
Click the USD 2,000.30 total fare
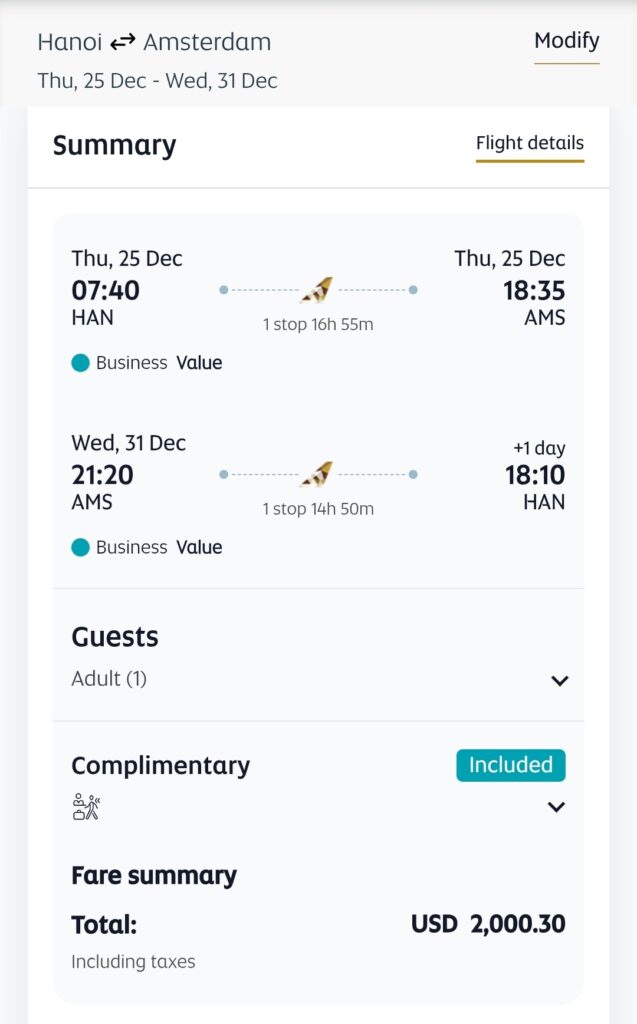click(488, 924)
